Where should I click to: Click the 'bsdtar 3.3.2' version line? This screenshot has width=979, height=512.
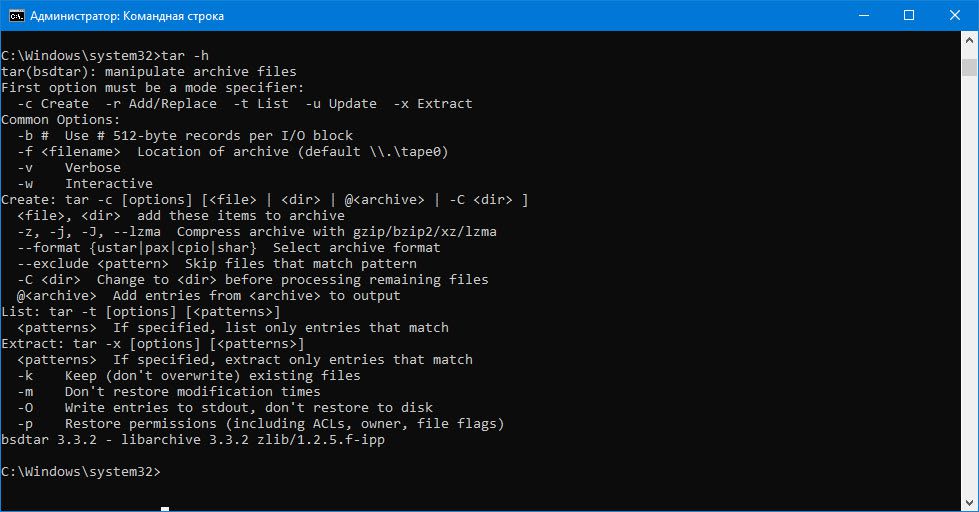pyautogui.click(x=193, y=440)
